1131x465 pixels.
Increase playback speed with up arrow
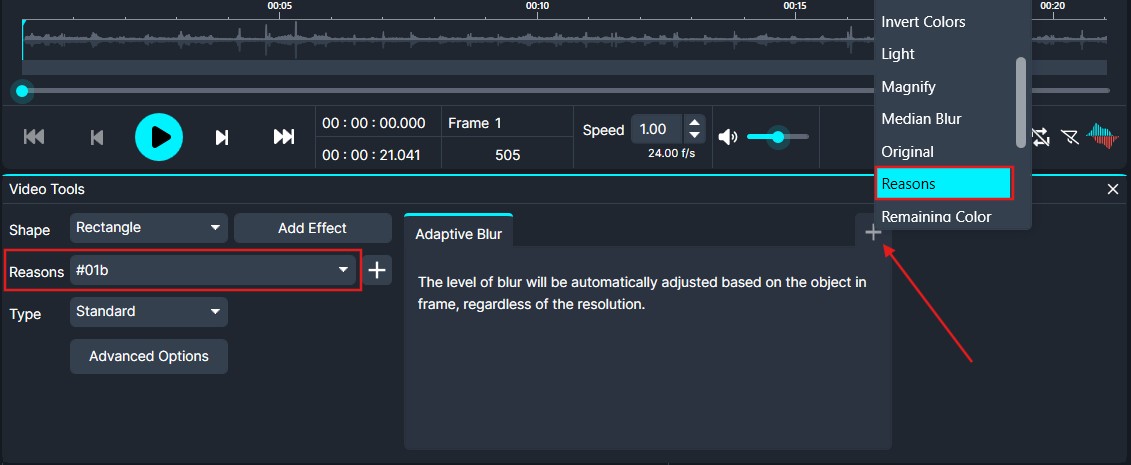[x=694, y=123]
